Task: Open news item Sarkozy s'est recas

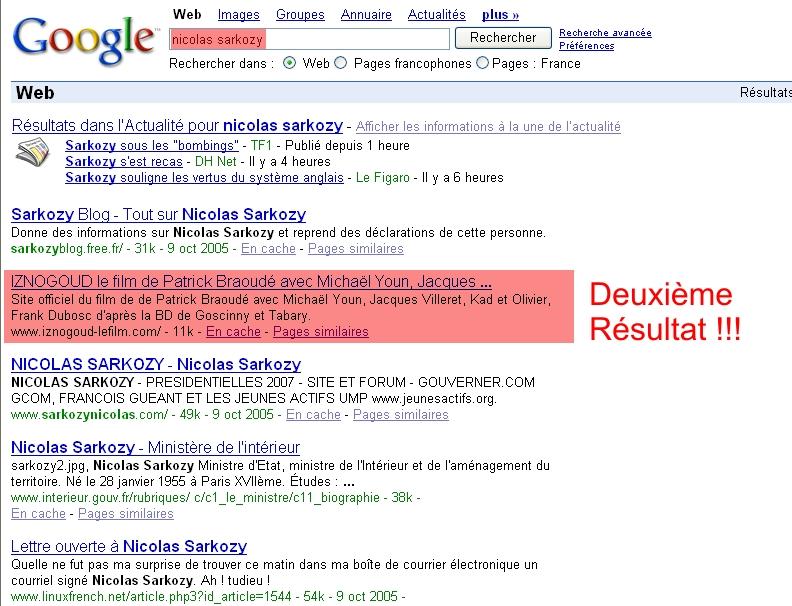Action: coord(124,162)
